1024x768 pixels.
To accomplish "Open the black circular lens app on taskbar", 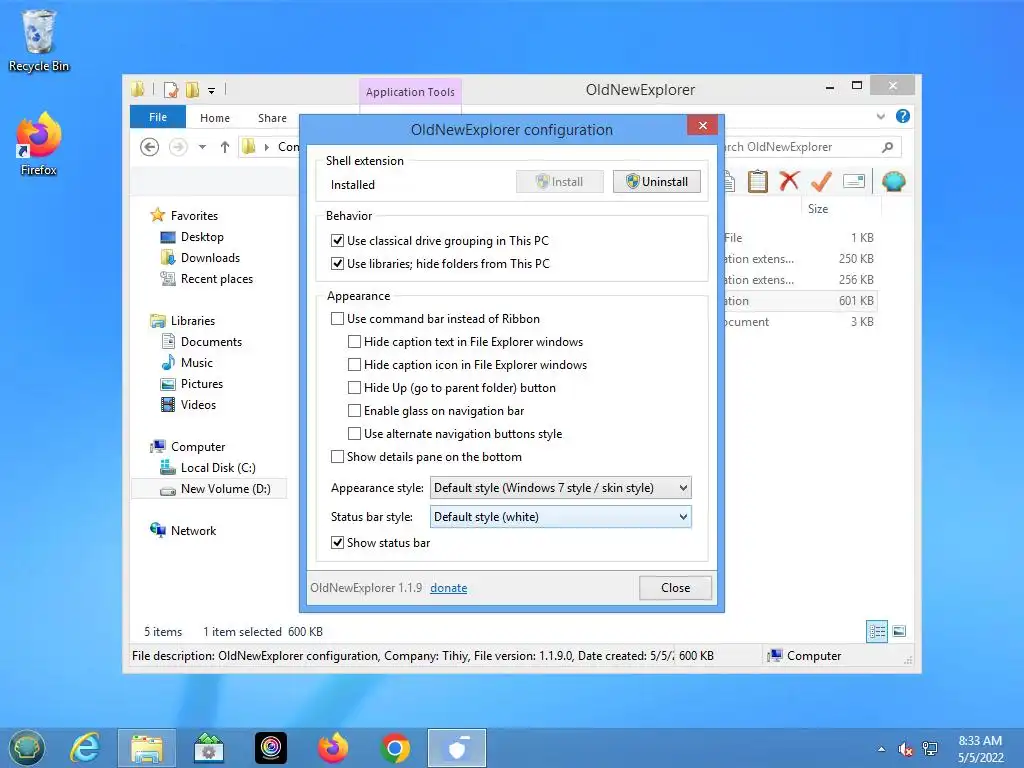I will [270, 748].
